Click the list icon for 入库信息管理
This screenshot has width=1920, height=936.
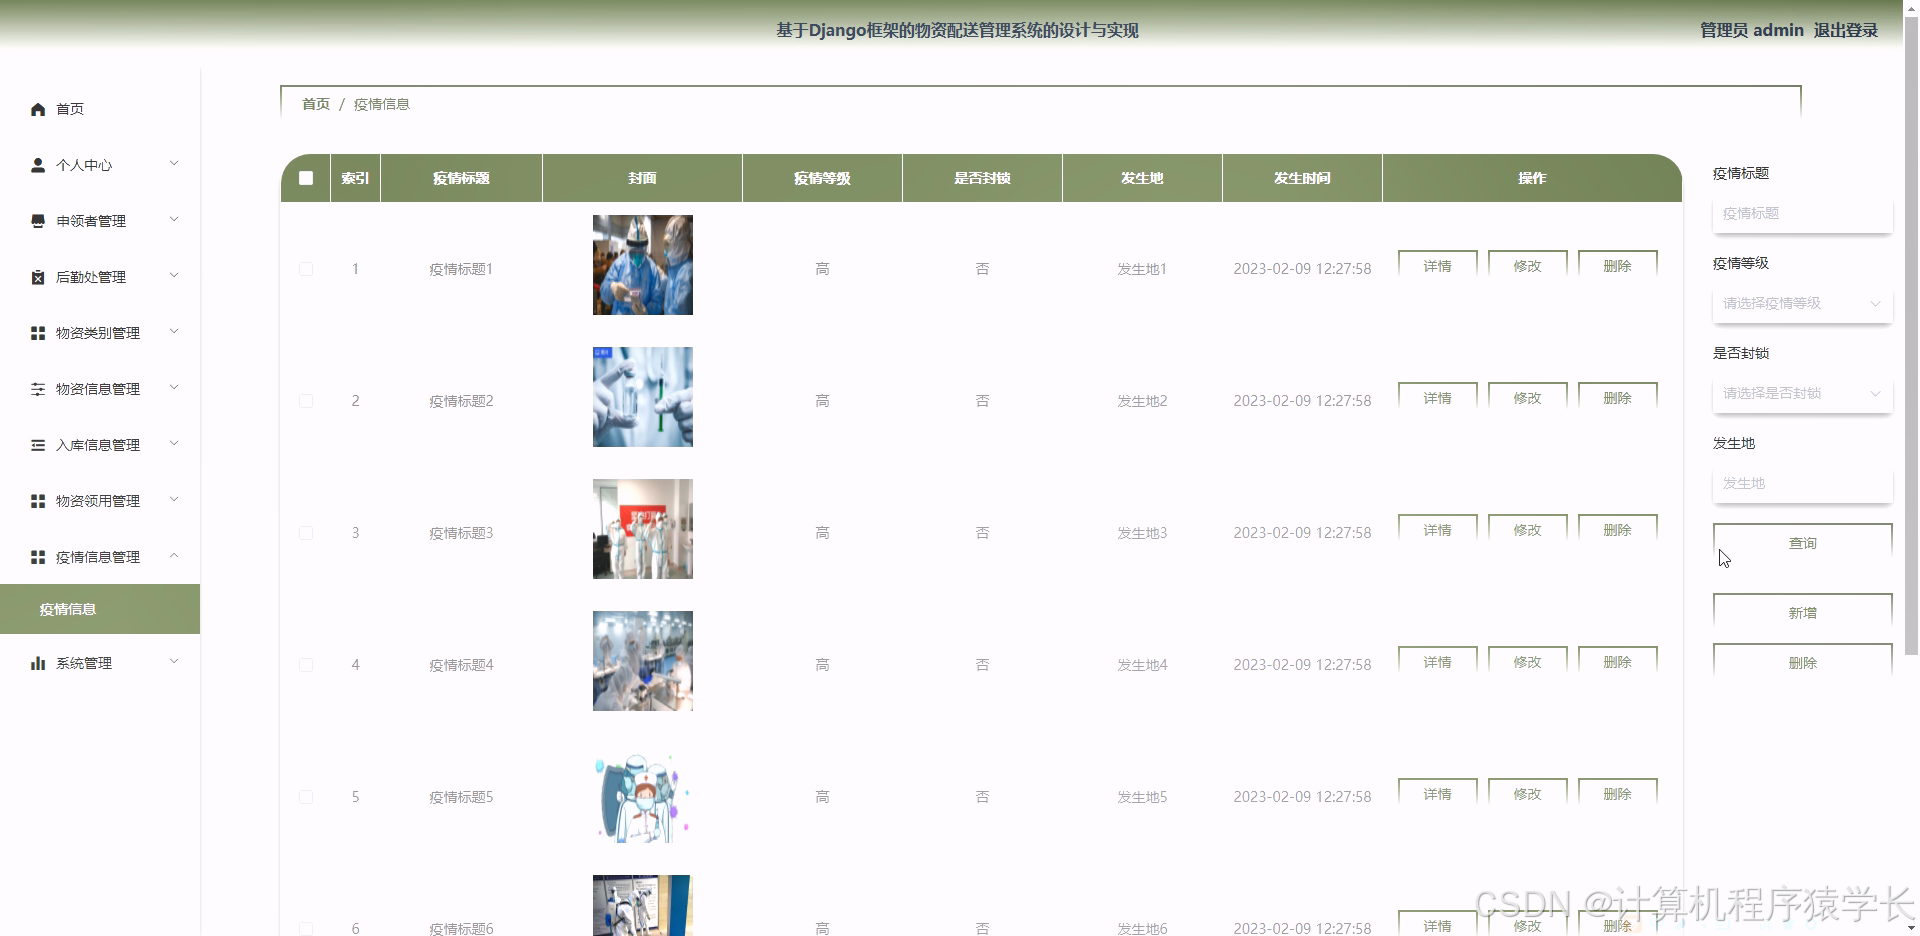click(38, 445)
